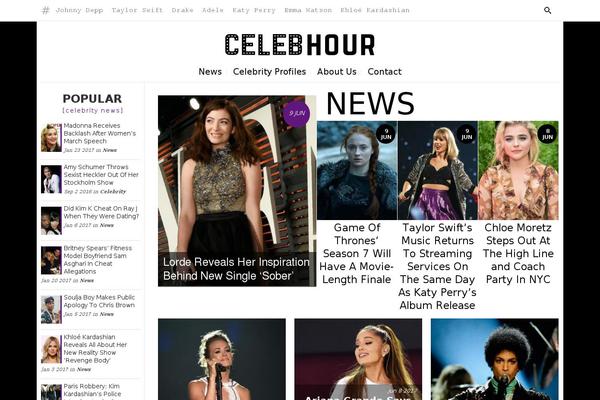The height and width of the screenshot is (400, 600).
Task: Go to the News menu item
Action: (x=210, y=72)
